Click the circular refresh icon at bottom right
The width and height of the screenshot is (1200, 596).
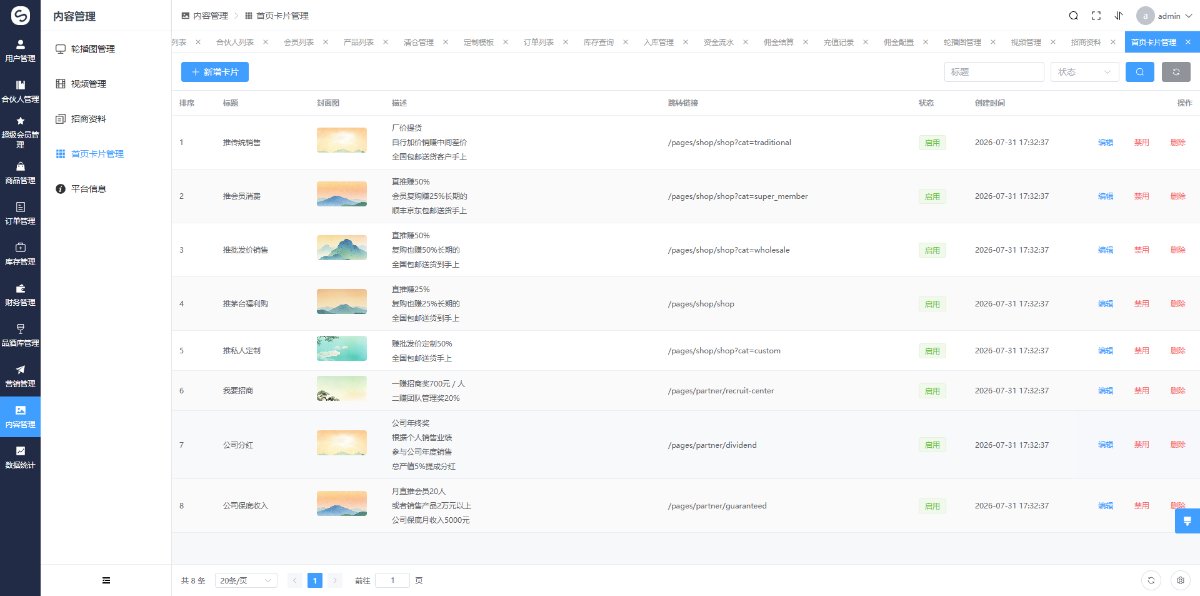[1151, 580]
